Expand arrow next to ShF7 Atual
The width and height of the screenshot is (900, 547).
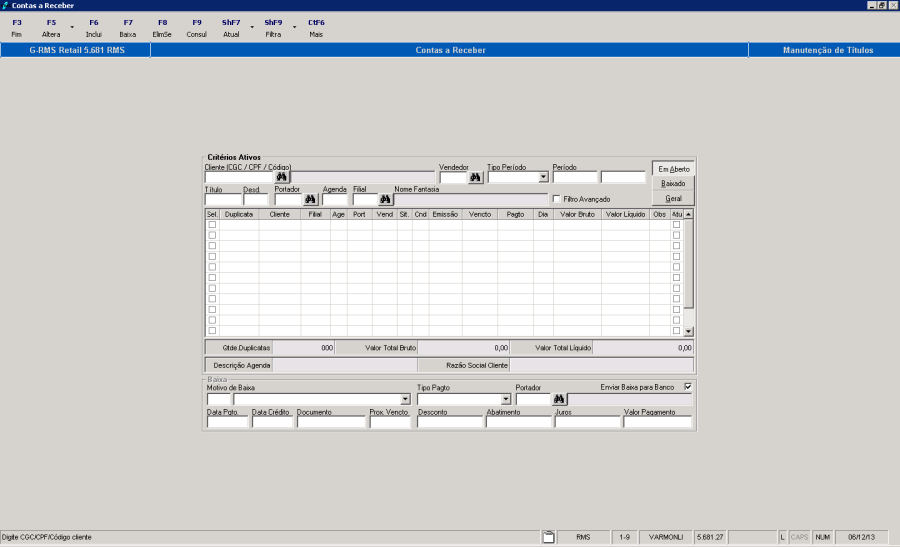pos(252,27)
